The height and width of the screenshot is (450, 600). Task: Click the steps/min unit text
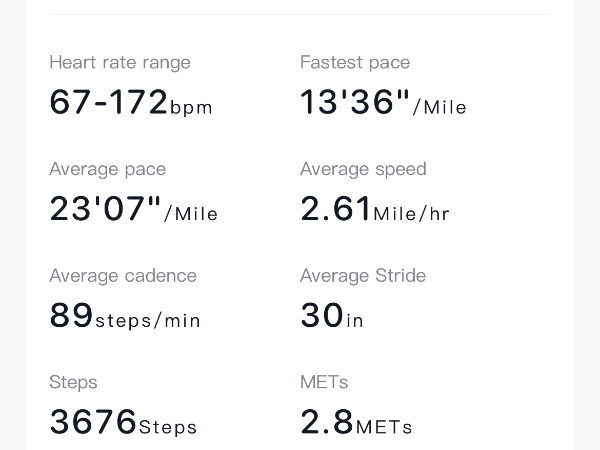(148, 321)
